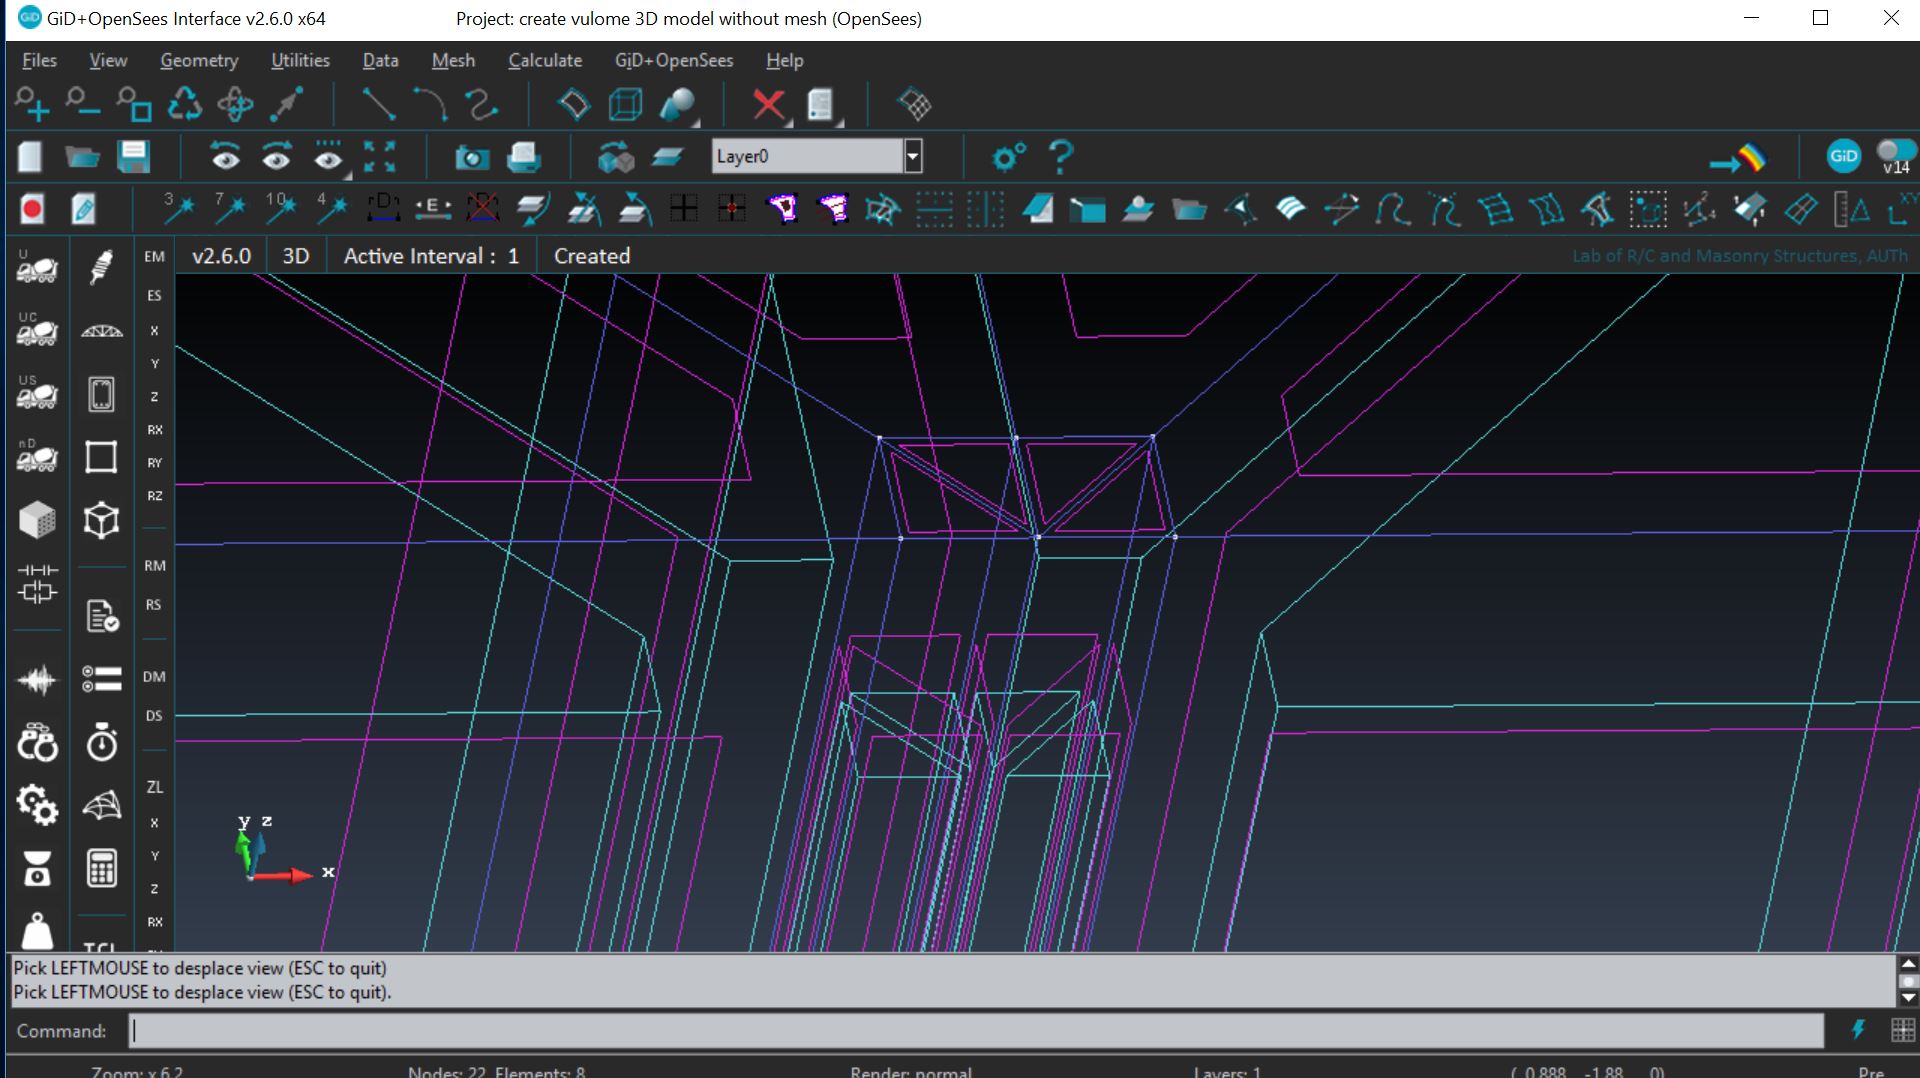Expand the eye view options with dotted top
This screenshot has height=1078, width=1920.
click(328, 157)
